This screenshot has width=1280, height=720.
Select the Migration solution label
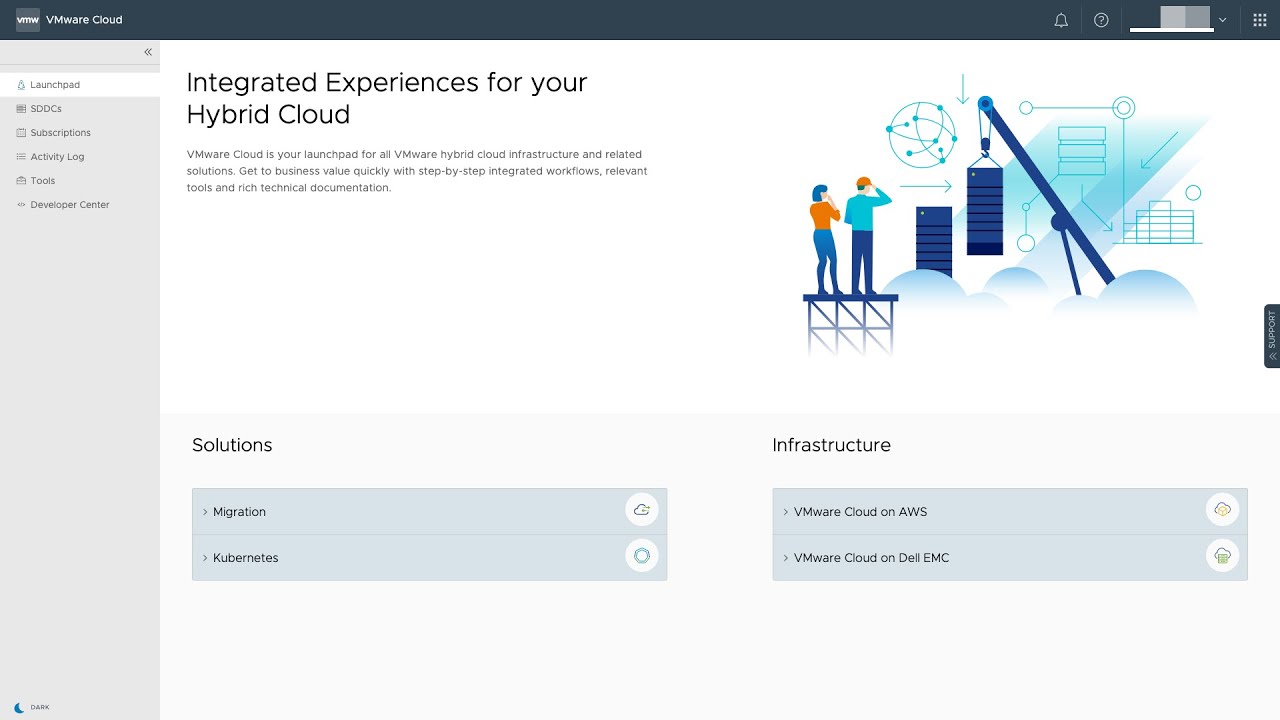pyautogui.click(x=239, y=512)
